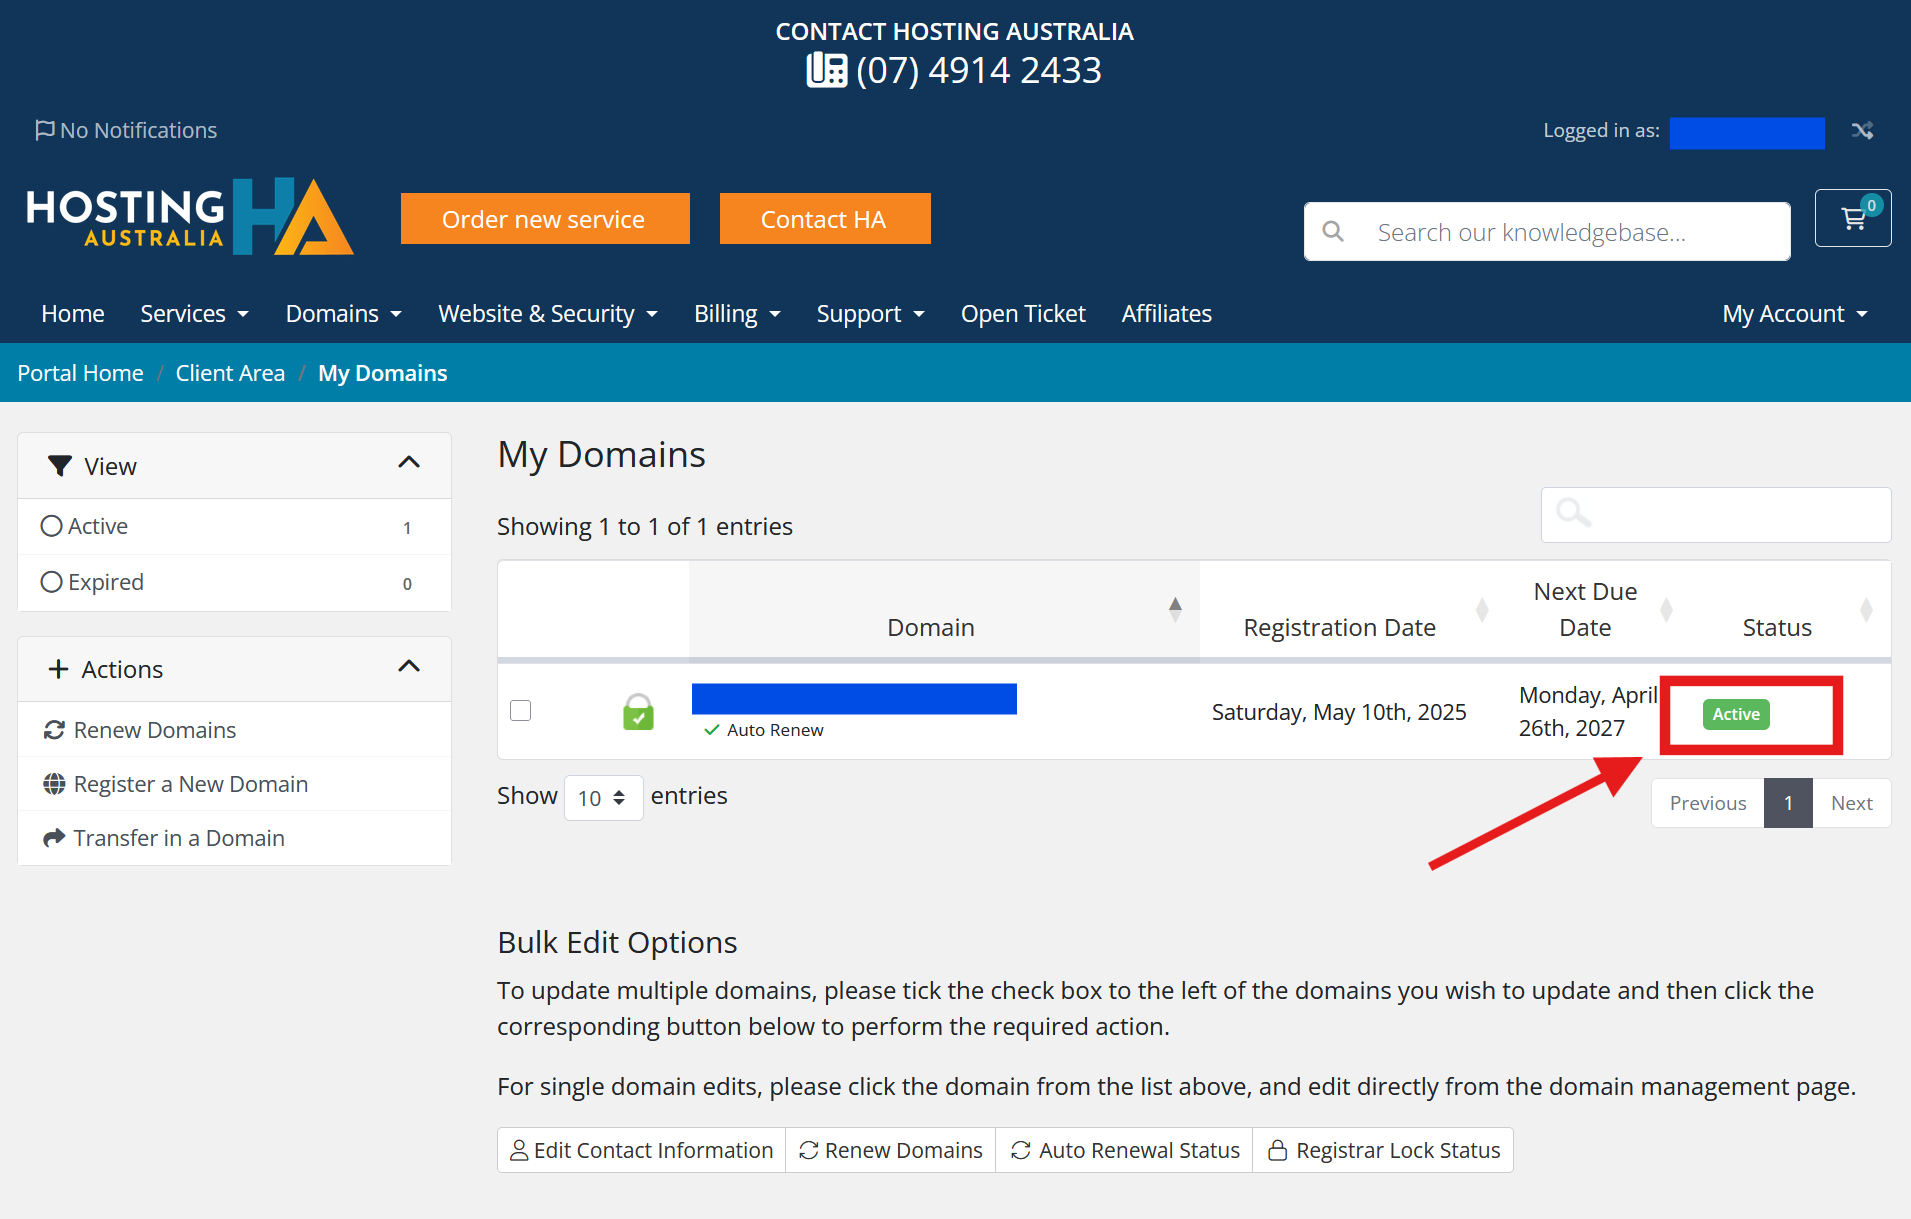Screen dimensions: 1911x1219
Task: Click the green padlock SSL icon
Action: click(638, 712)
